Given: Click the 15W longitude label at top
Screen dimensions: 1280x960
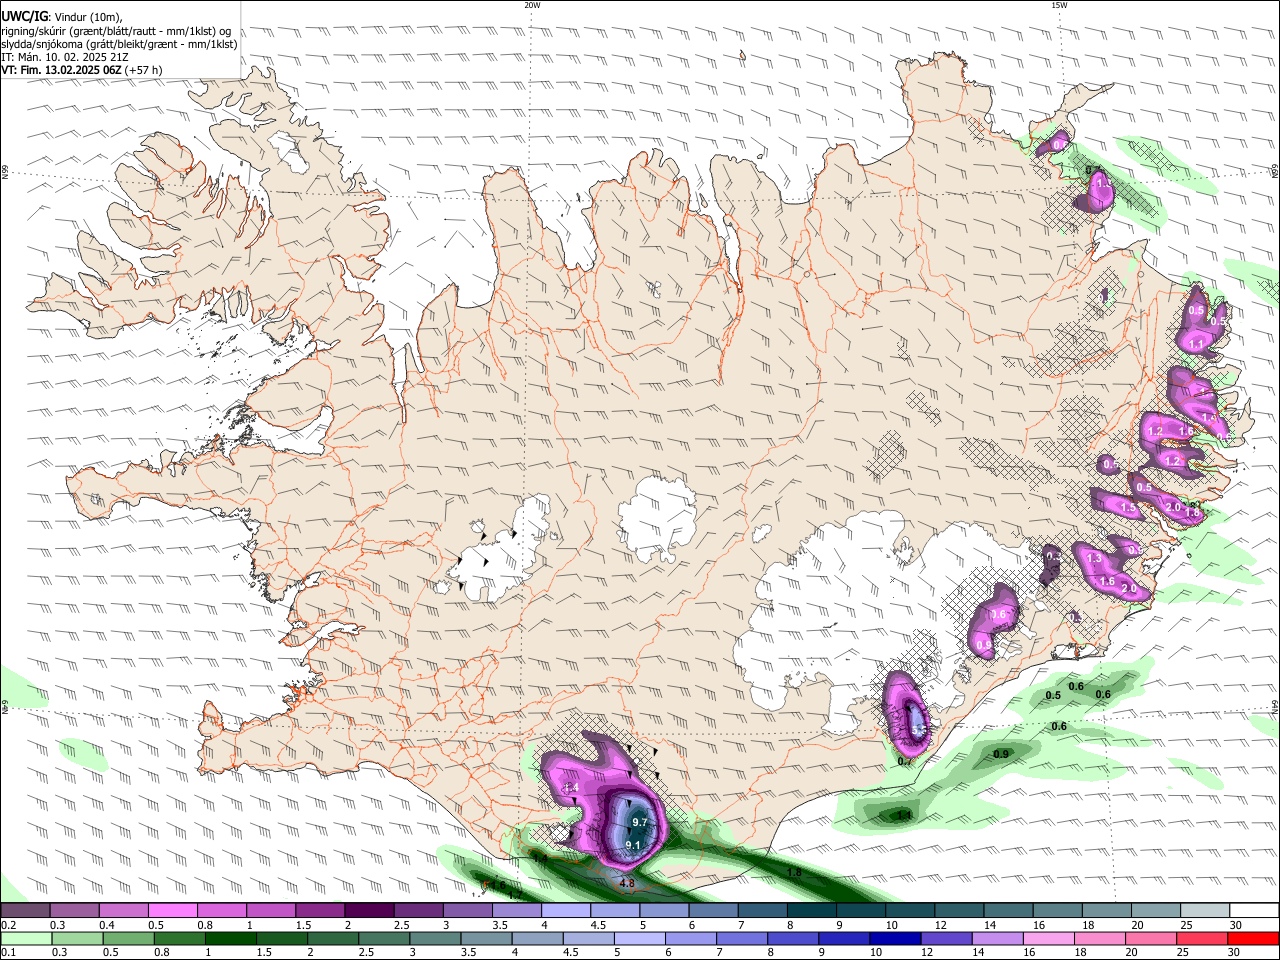Looking at the screenshot, I should point(1059,5).
